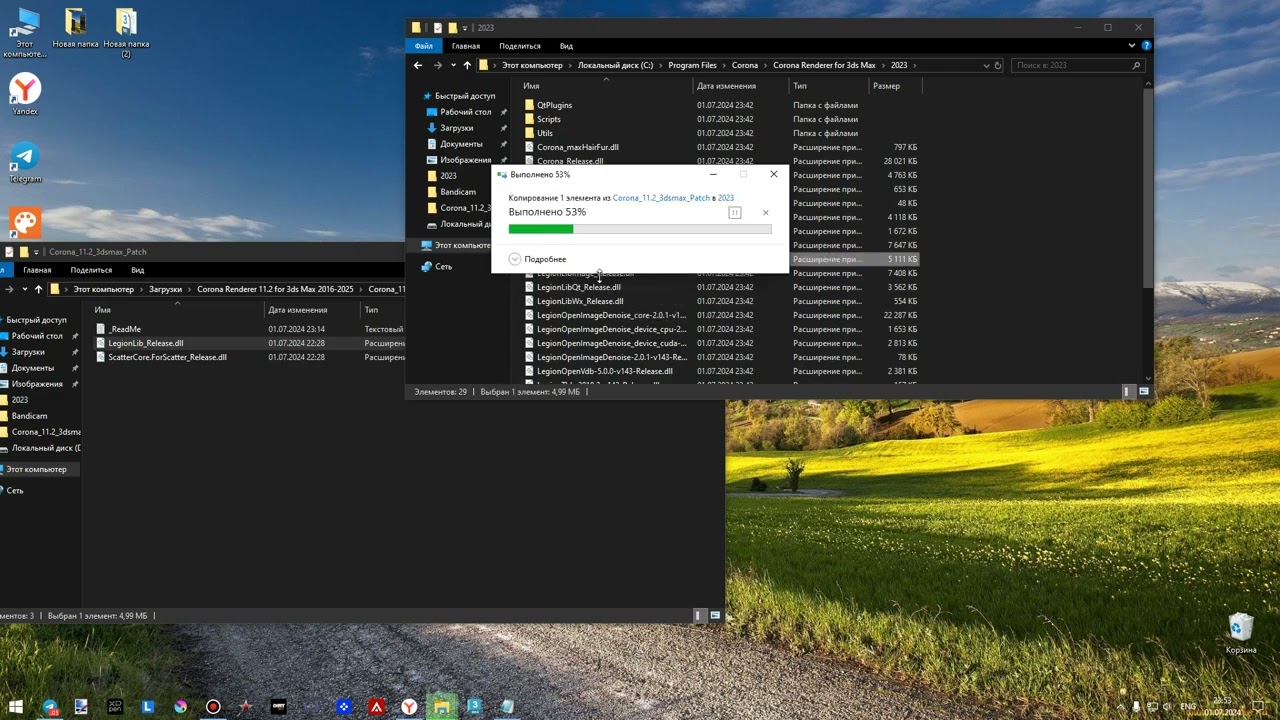Switch keyboard language 'ENG' in system tray
This screenshot has width=1280, height=720.
[x=1190, y=707]
